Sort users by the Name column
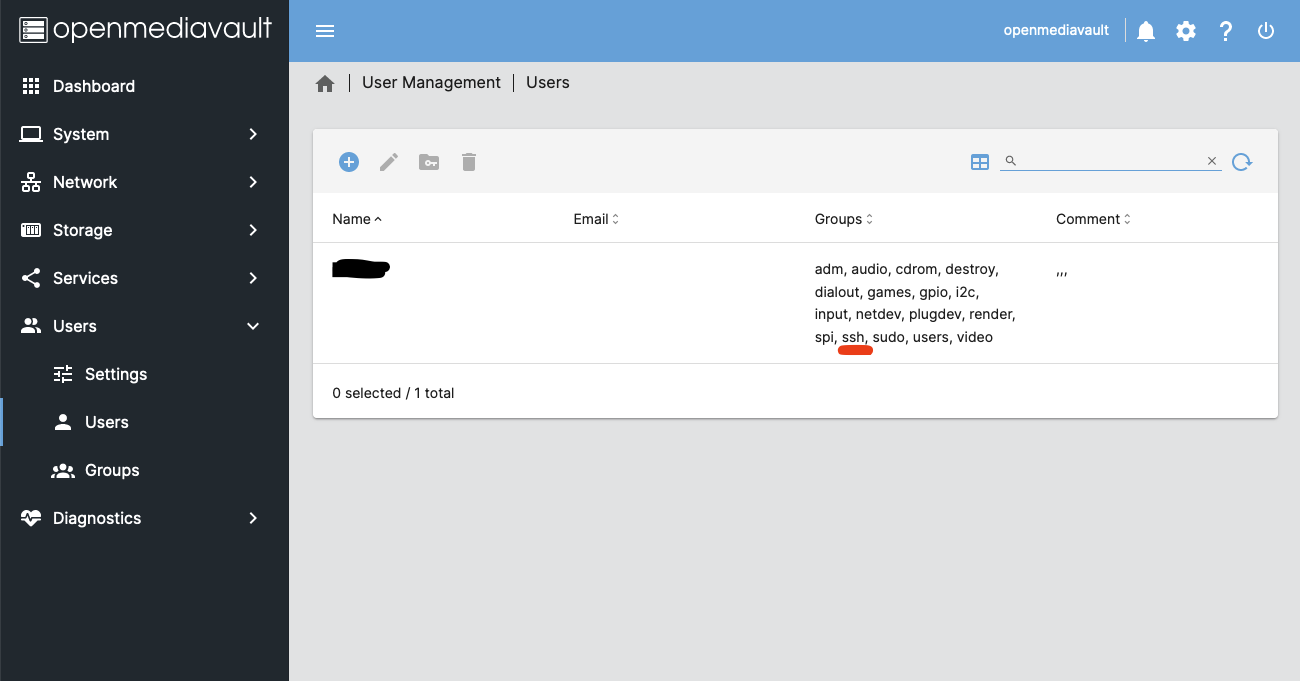The image size is (1300, 681). [x=353, y=218]
